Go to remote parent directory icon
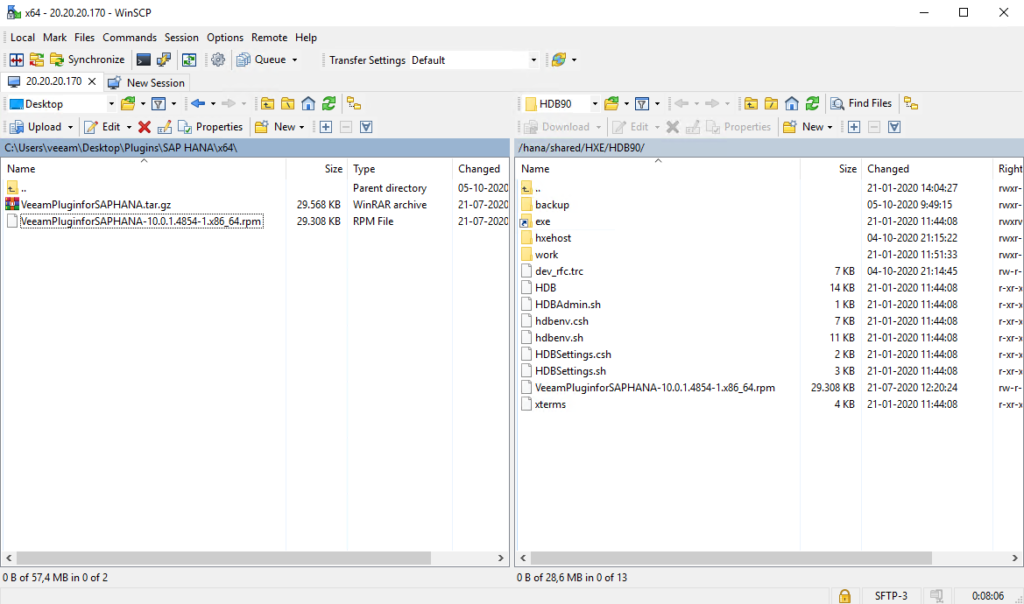This screenshot has height=604, width=1024. 751,104
